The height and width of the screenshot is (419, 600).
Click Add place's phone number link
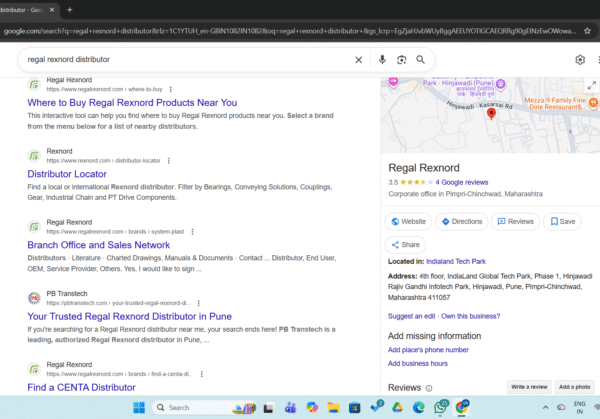tap(428, 350)
